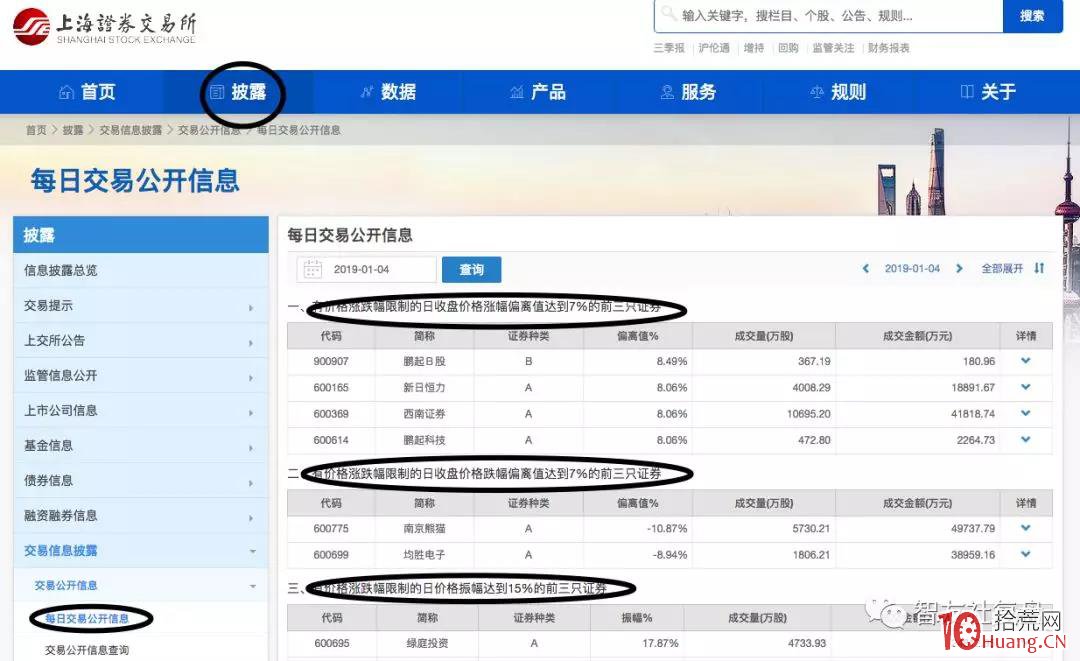Select 每日交易公开信息 in the sidebar
1080x661 pixels.
click(90, 619)
